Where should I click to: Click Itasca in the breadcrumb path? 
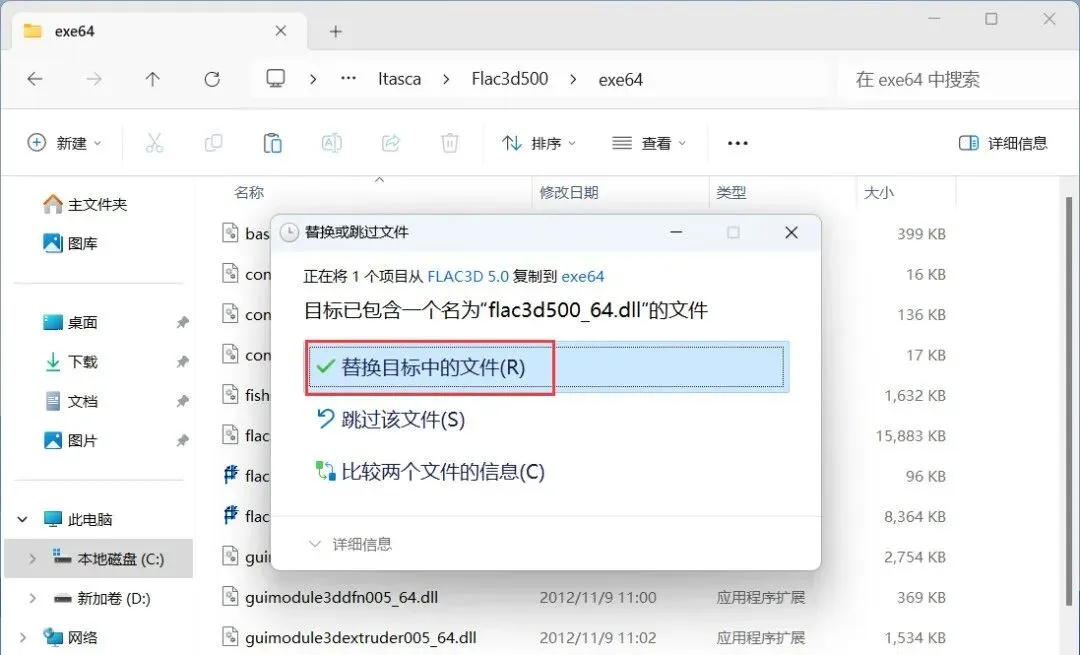click(x=399, y=79)
